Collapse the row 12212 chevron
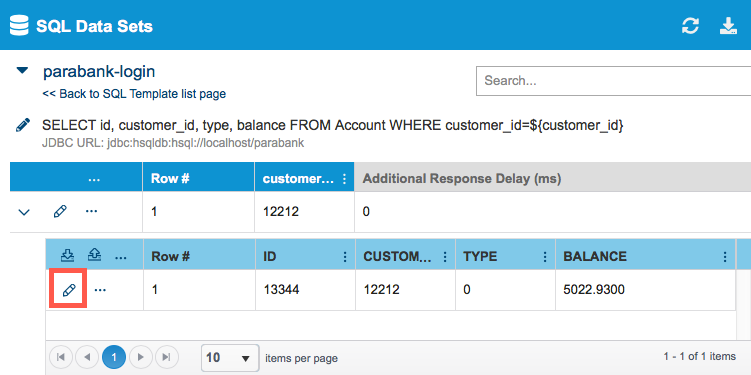 coord(23,212)
